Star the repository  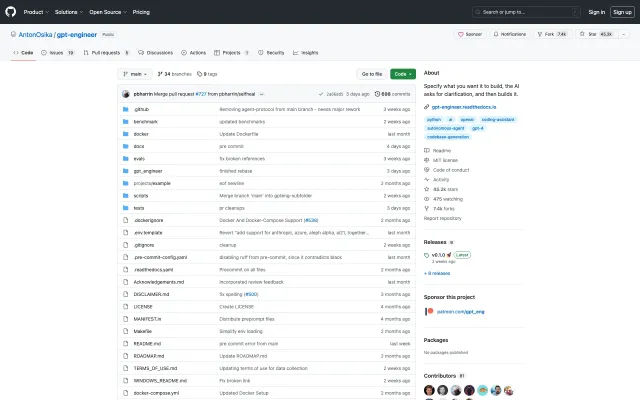(x=596, y=34)
